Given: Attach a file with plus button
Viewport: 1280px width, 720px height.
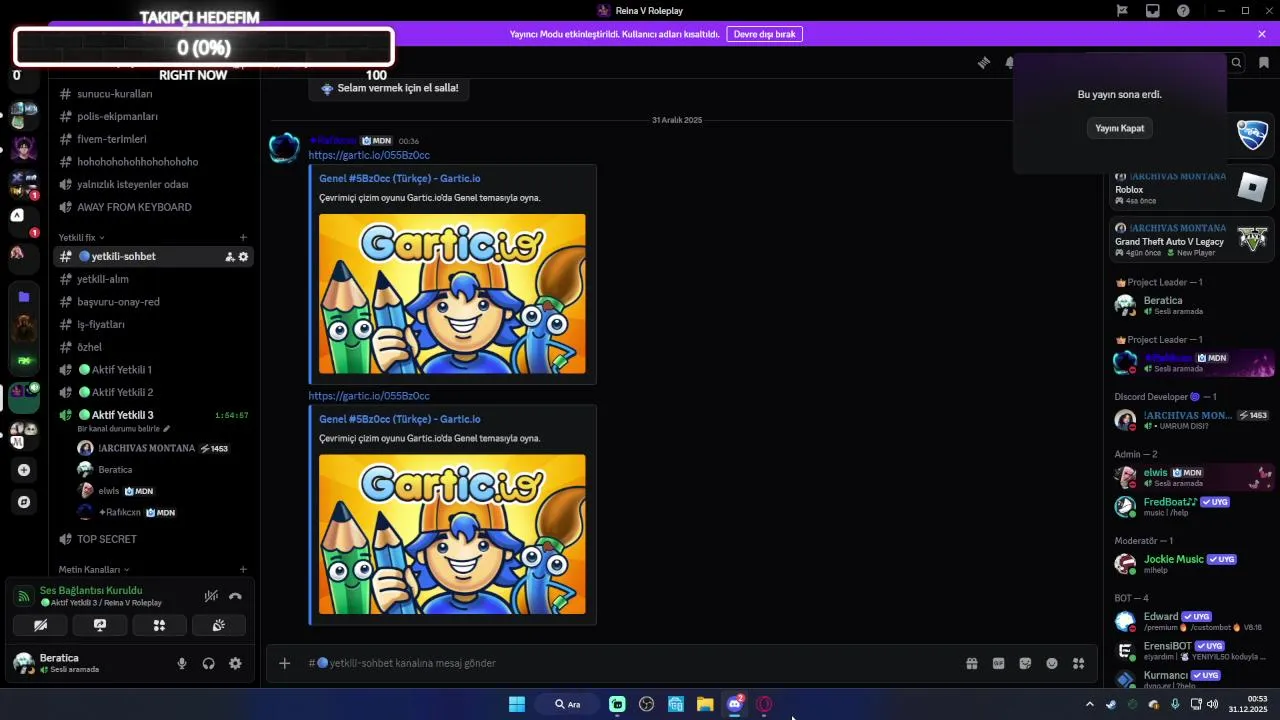Looking at the screenshot, I should (x=284, y=663).
